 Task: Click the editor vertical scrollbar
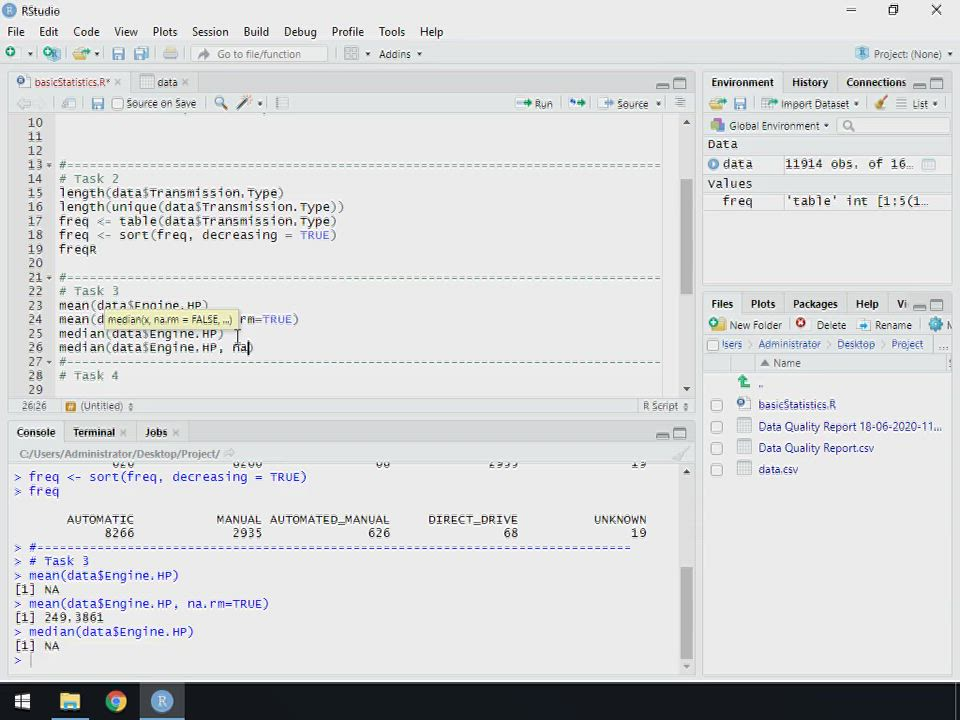click(x=686, y=236)
